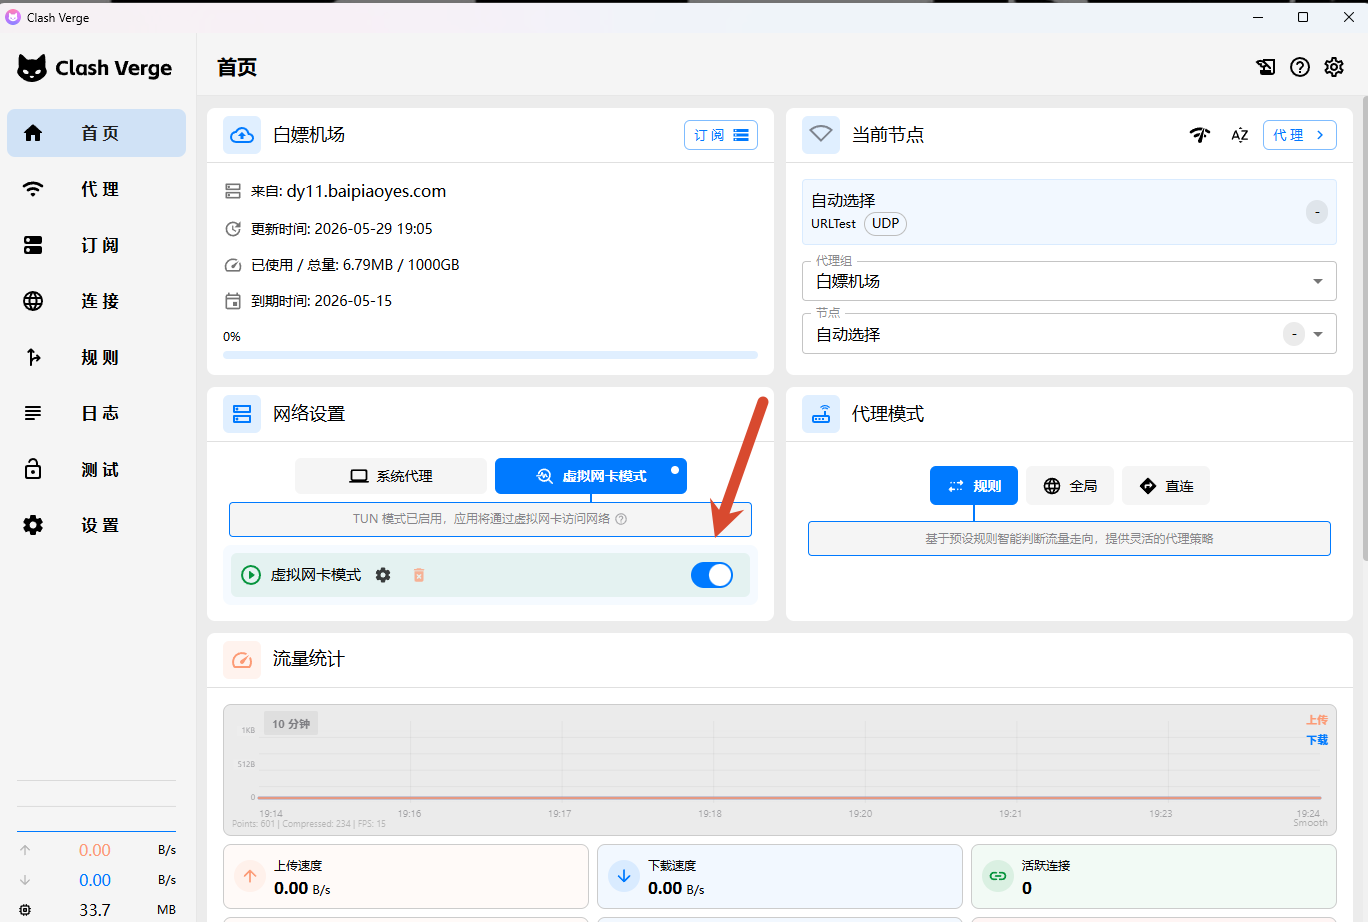Click the UDP chip under 自动选择

[885, 224]
